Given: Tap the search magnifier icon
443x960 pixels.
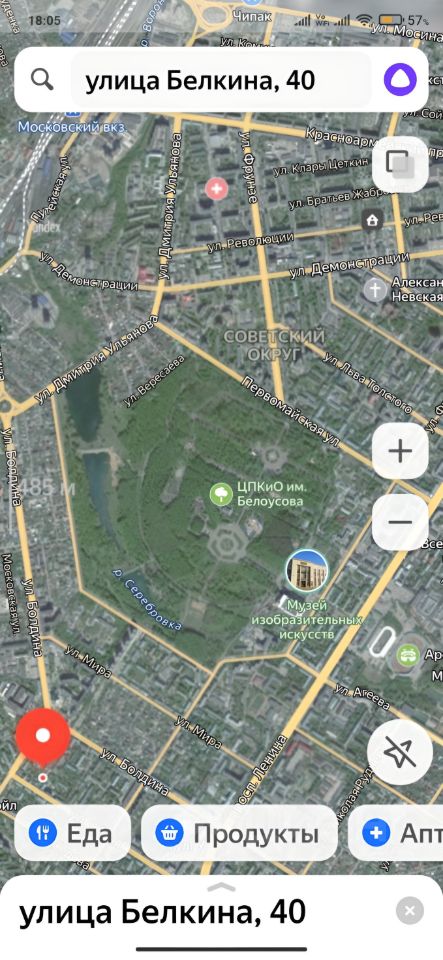Looking at the screenshot, I should [42, 80].
